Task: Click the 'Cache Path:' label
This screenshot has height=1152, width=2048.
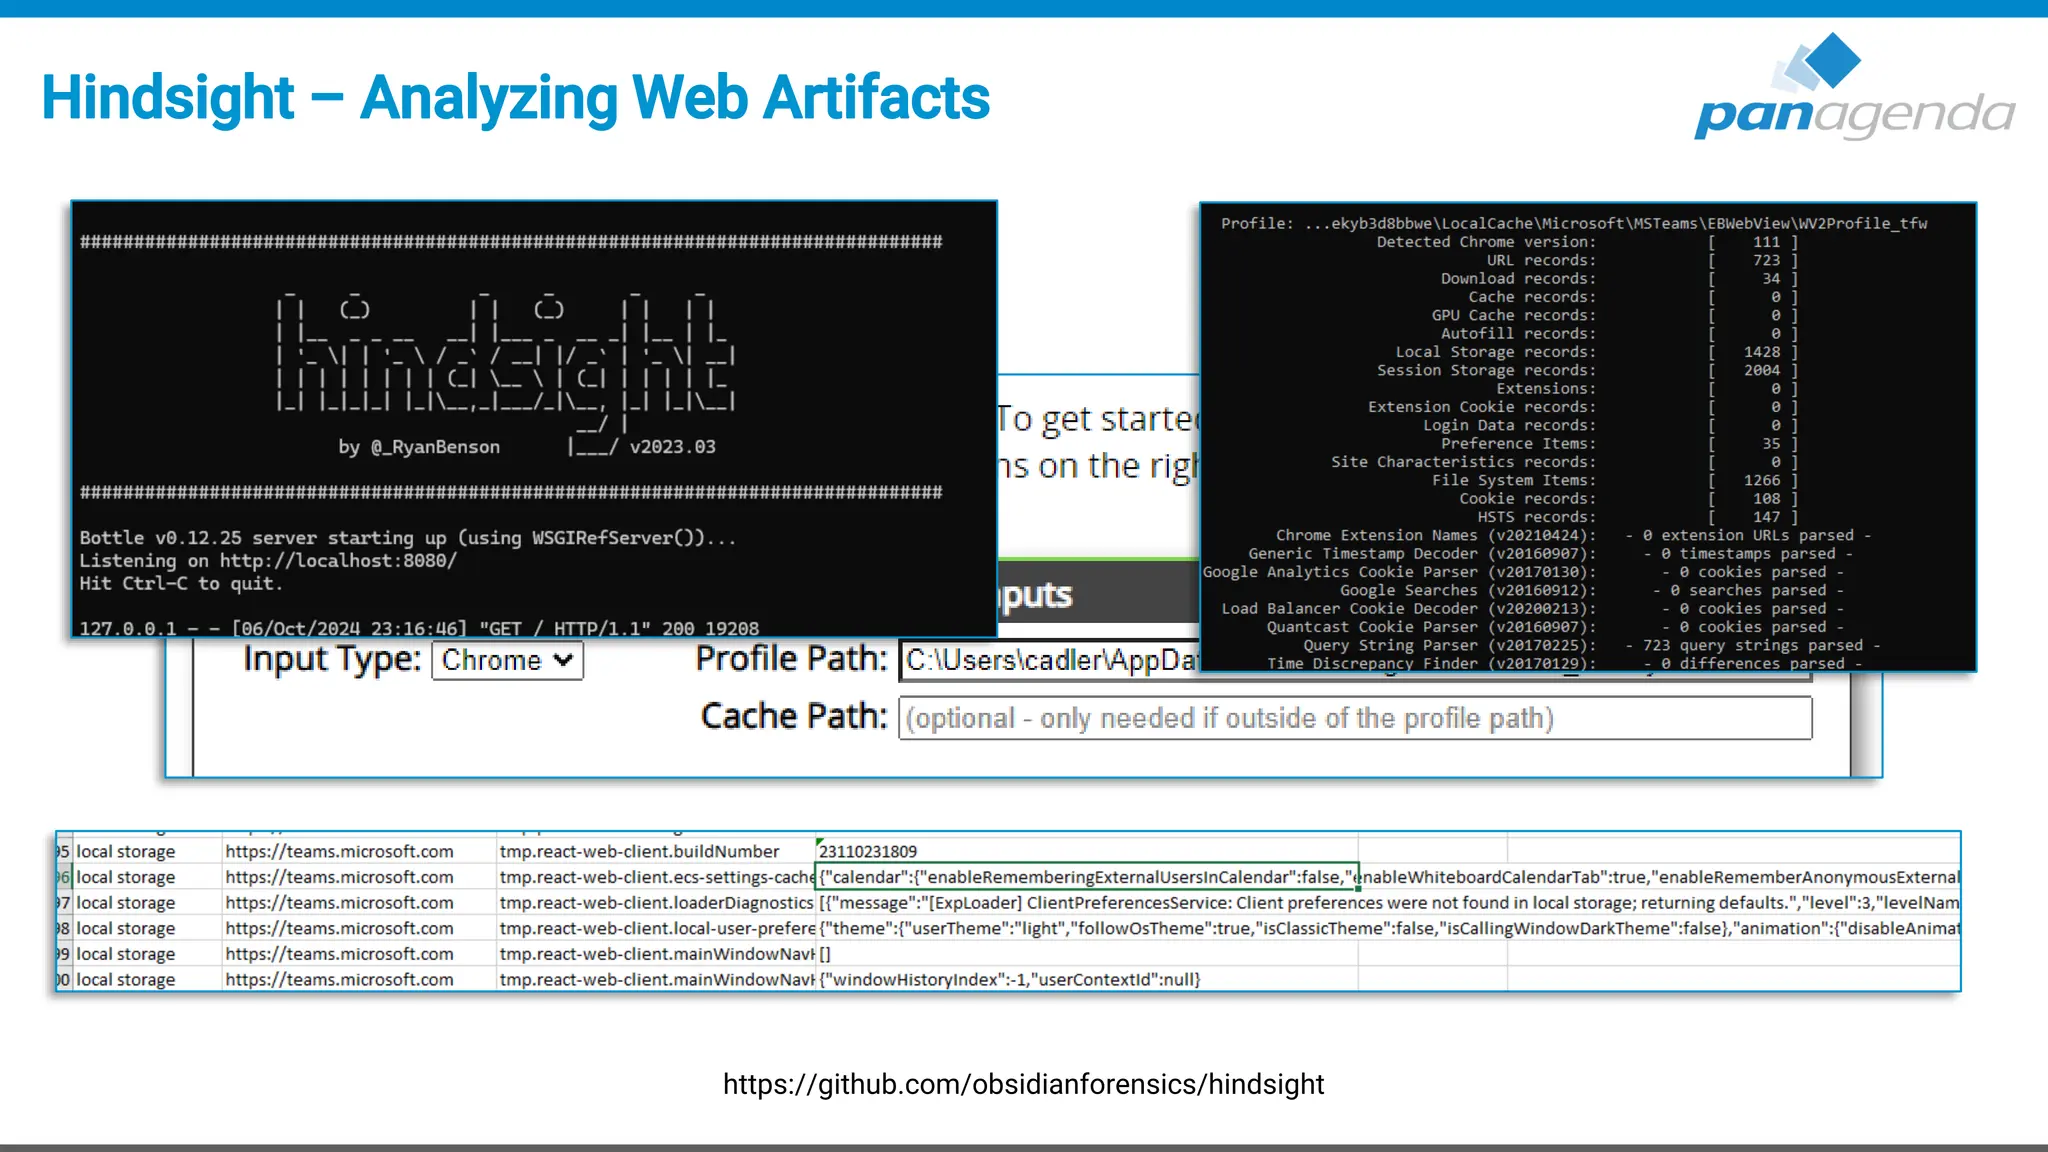Action: (x=794, y=716)
